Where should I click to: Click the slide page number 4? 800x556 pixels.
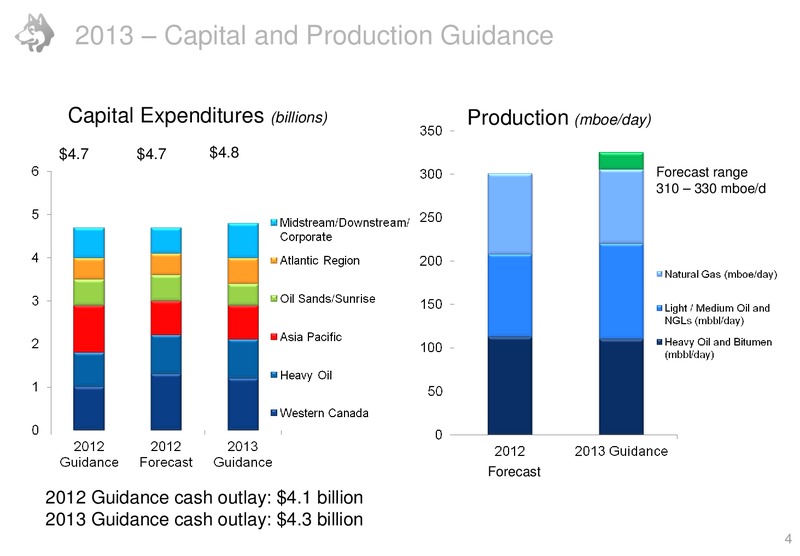point(788,538)
